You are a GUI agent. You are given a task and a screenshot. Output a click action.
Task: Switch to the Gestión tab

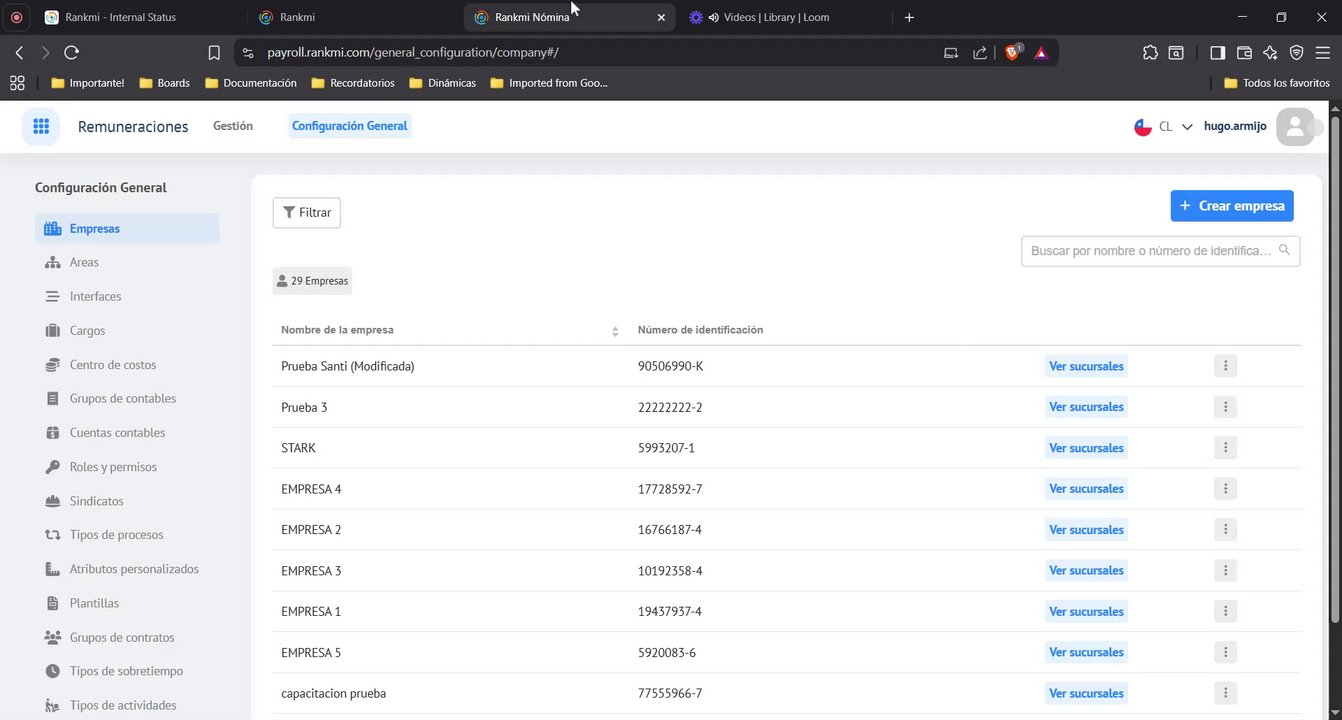pos(233,126)
